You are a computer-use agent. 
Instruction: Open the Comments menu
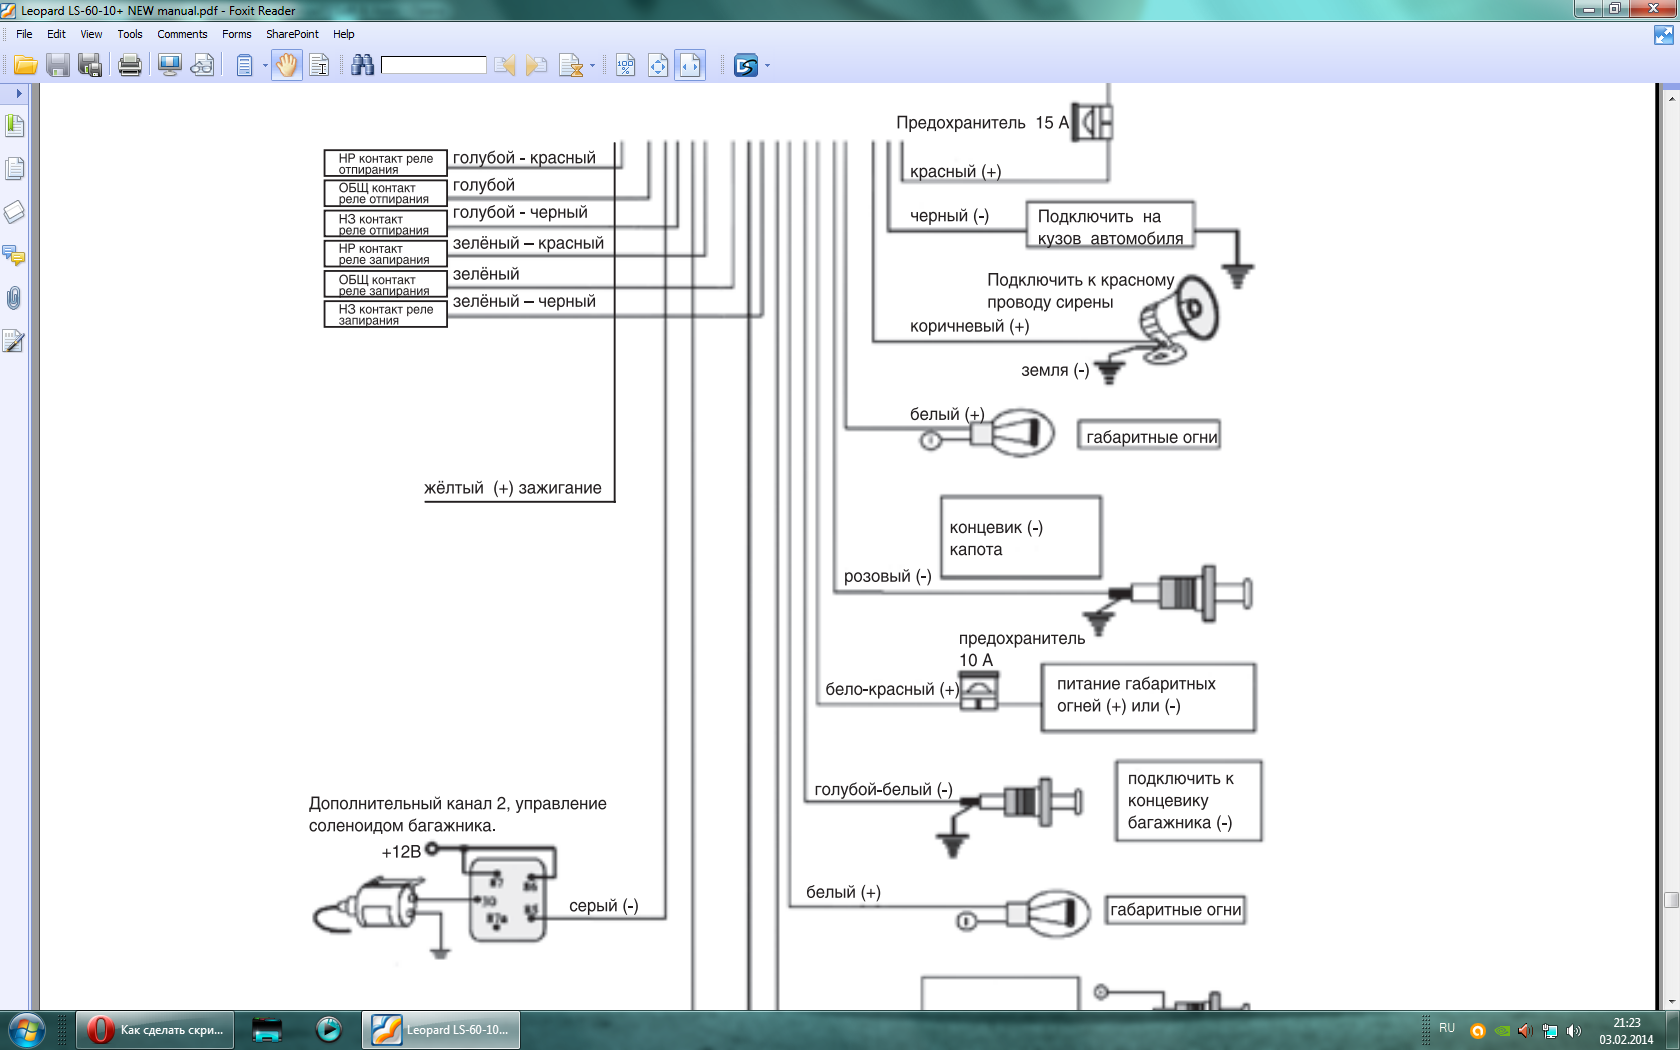point(181,34)
